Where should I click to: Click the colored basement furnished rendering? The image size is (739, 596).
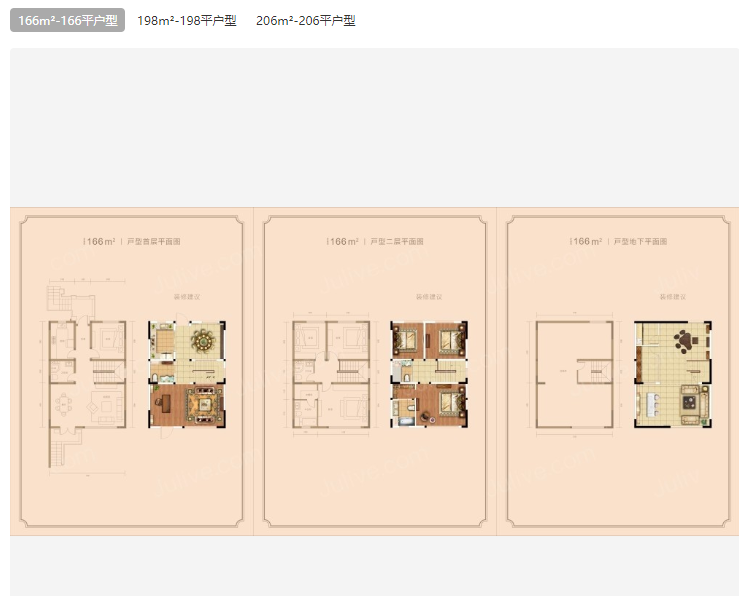[x=673, y=375]
